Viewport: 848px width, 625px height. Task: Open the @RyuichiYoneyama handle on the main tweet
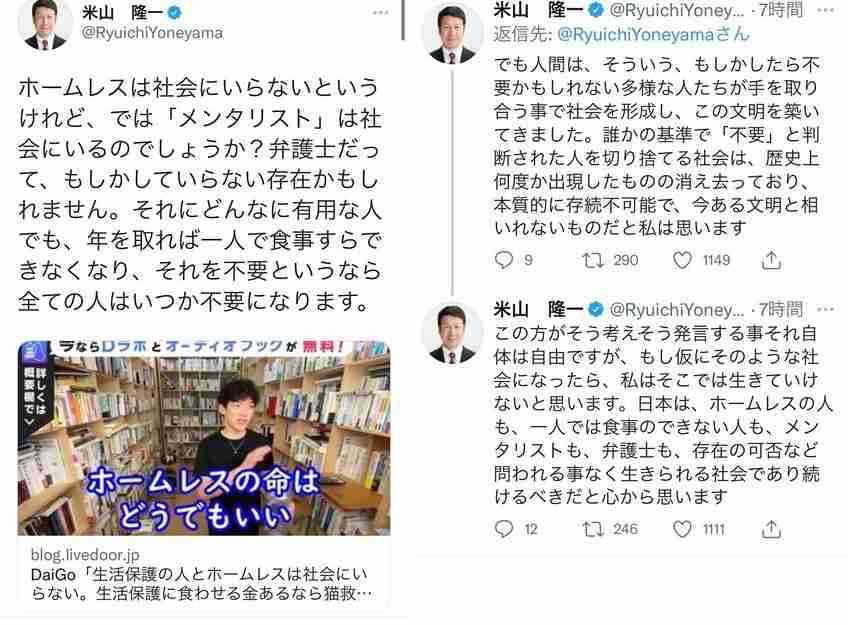tap(152, 33)
